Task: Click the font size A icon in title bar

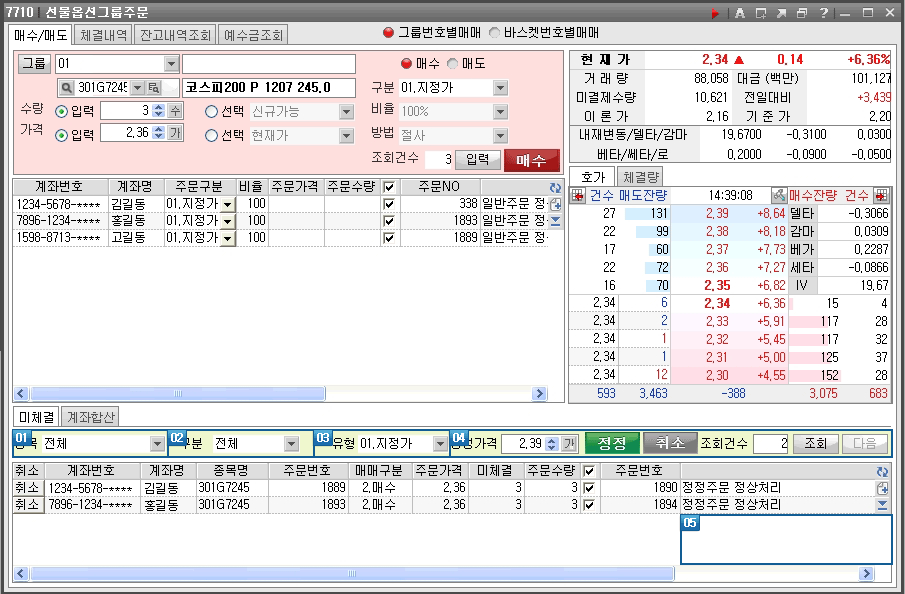Action: tap(740, 13)
